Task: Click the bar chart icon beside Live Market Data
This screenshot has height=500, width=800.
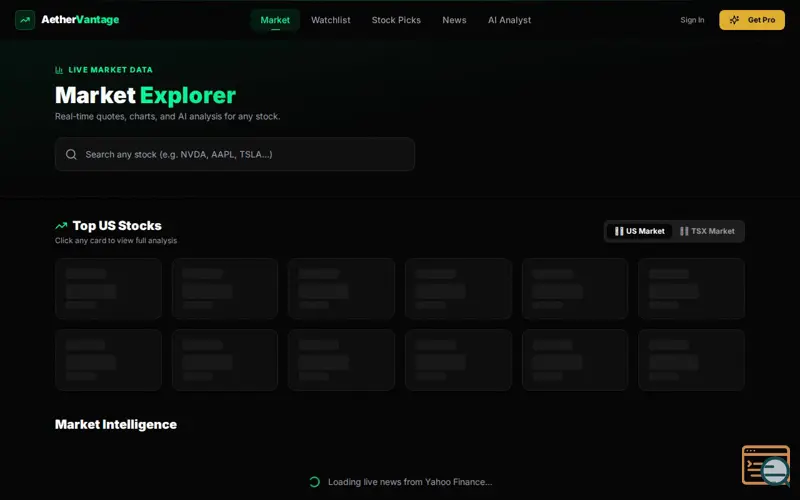Action: tap(59, 70)
